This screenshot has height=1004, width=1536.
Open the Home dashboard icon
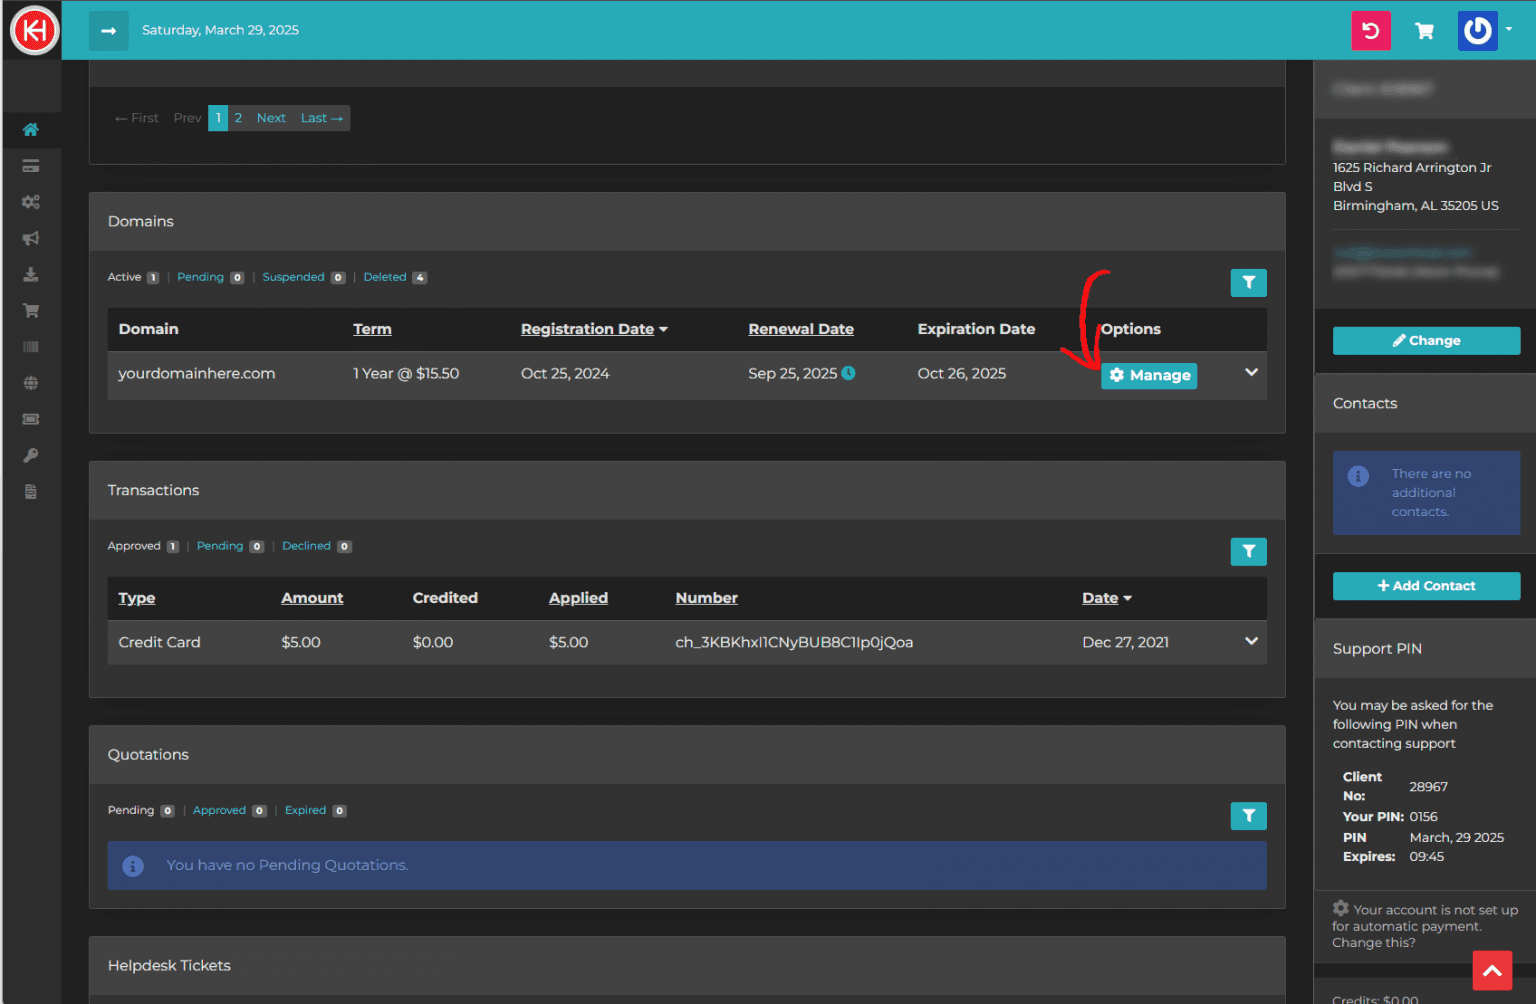31,130
